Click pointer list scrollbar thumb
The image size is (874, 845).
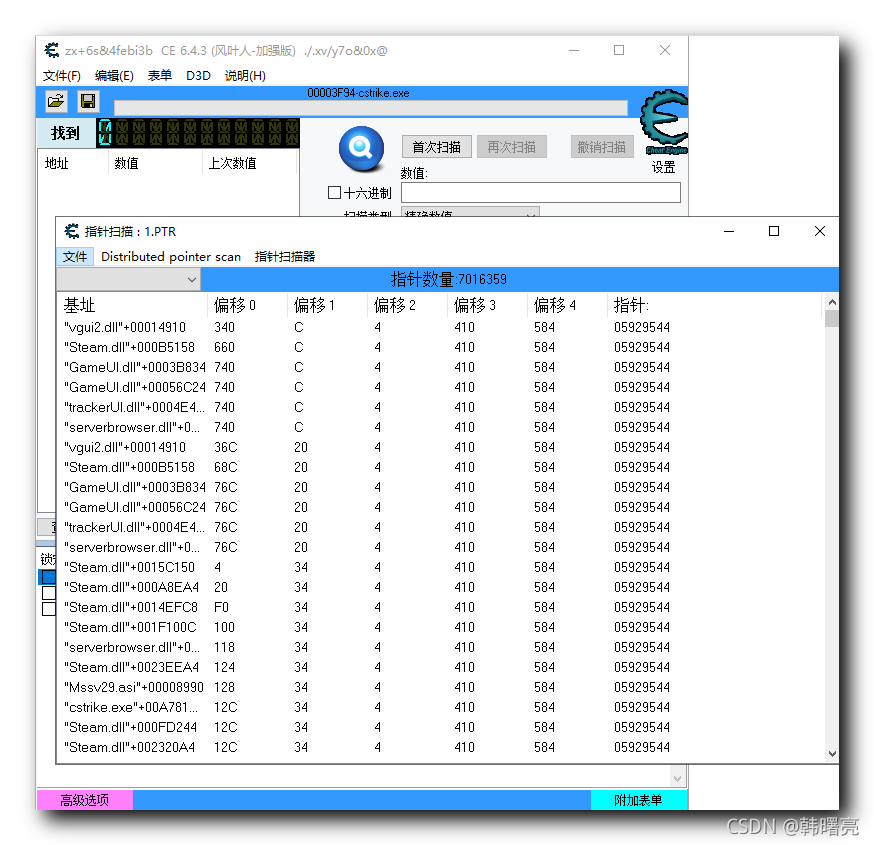[832, 318]
